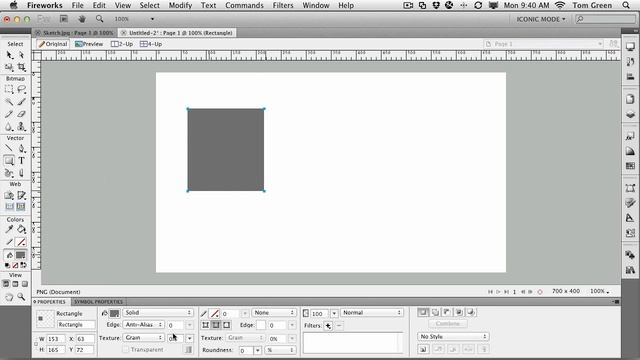Open the Normal blend mode dropdown

372,313
